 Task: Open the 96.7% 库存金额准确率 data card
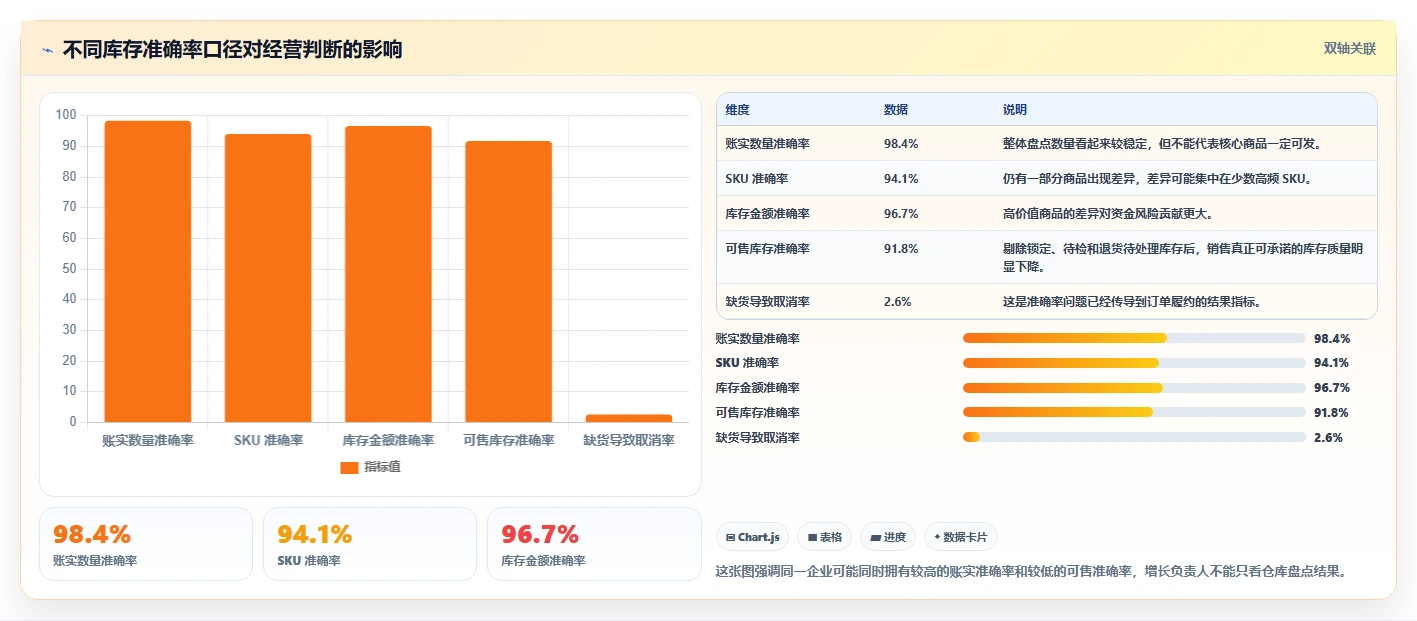pos(594,544)
